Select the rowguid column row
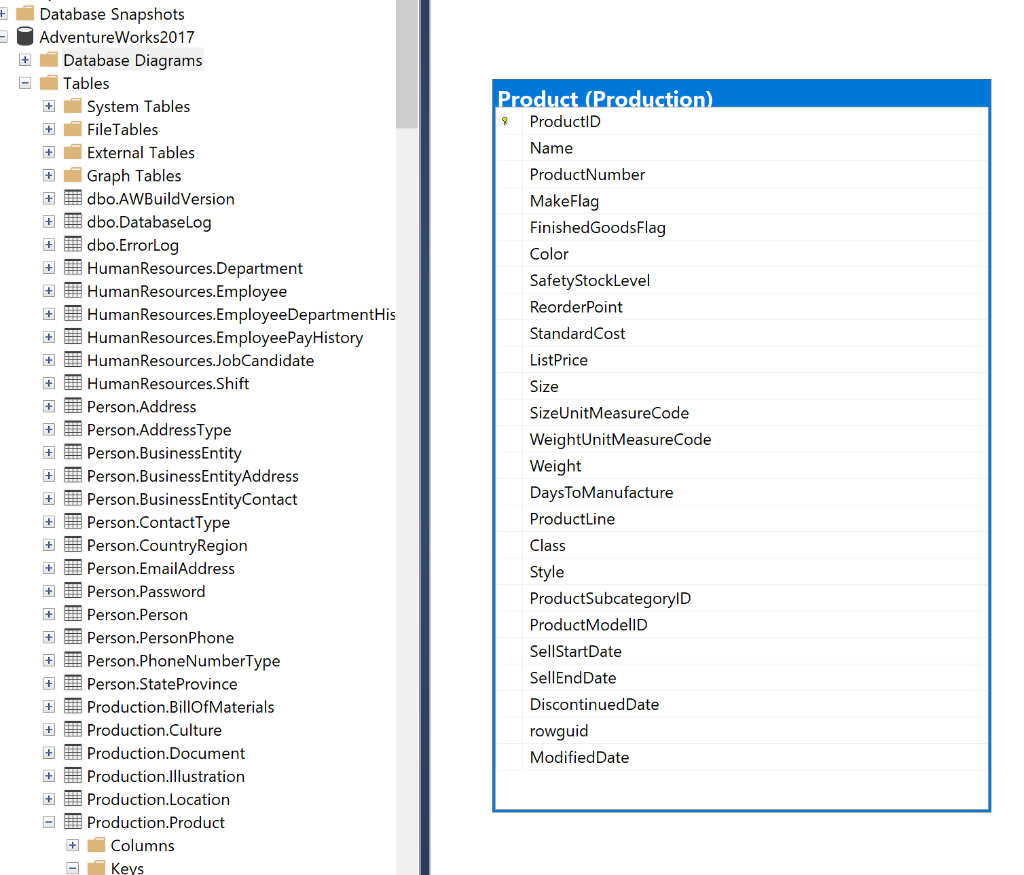 (741, 731)
